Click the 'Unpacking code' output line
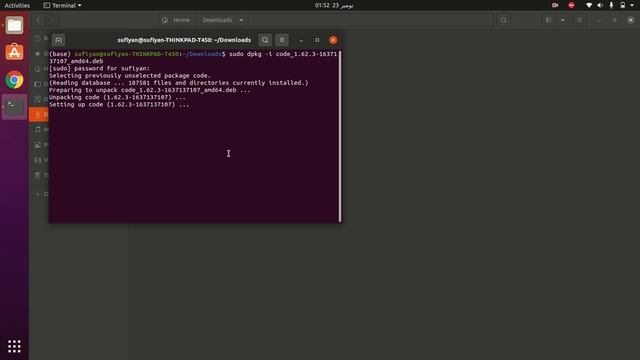Screen dimensions: 640x360 118,97
